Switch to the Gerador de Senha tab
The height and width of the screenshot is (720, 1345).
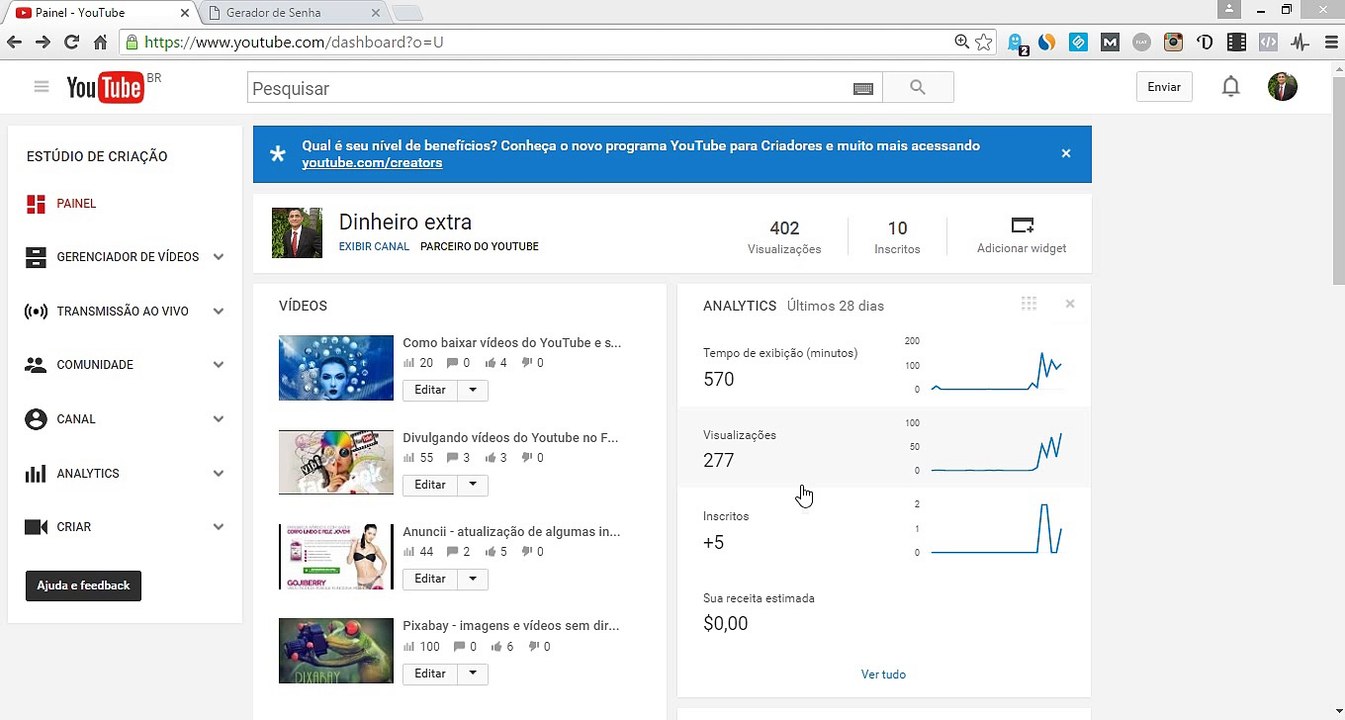pyautogui.click(x=290, y=13)
